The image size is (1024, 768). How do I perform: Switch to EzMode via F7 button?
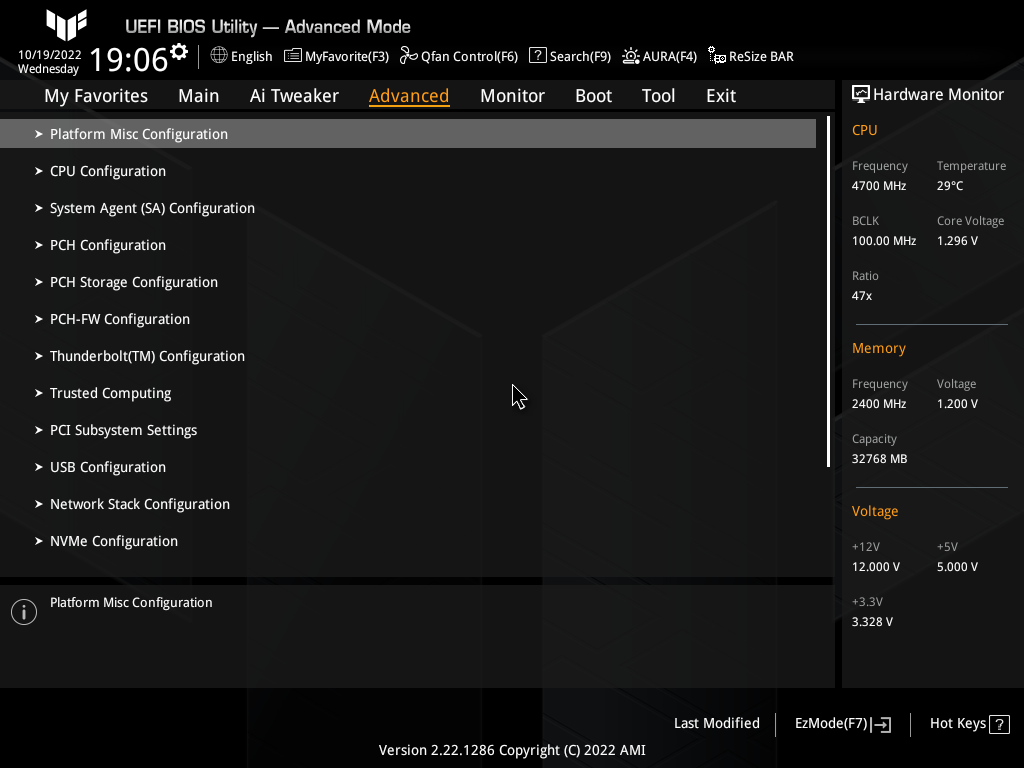(841, 723)
